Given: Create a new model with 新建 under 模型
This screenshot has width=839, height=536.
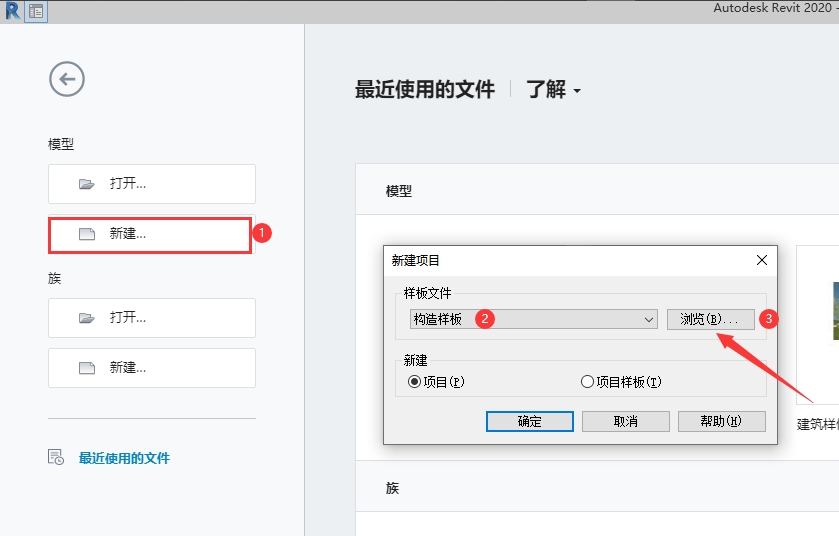Looking at the screenshot, I should [x=150, y=234].
